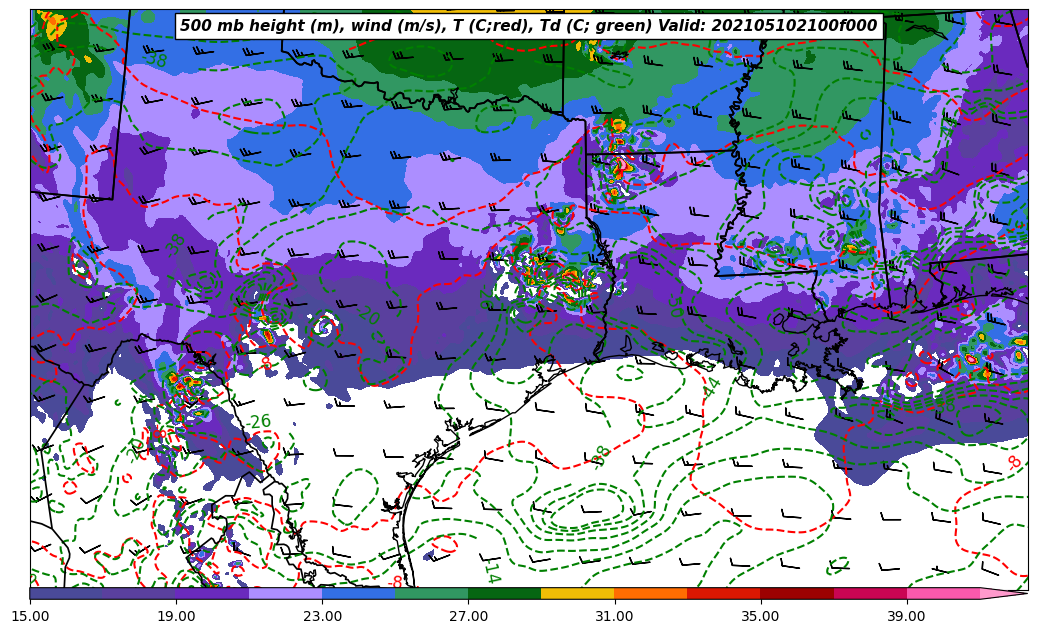Choose the orange colorbar segment

point(650,593)
